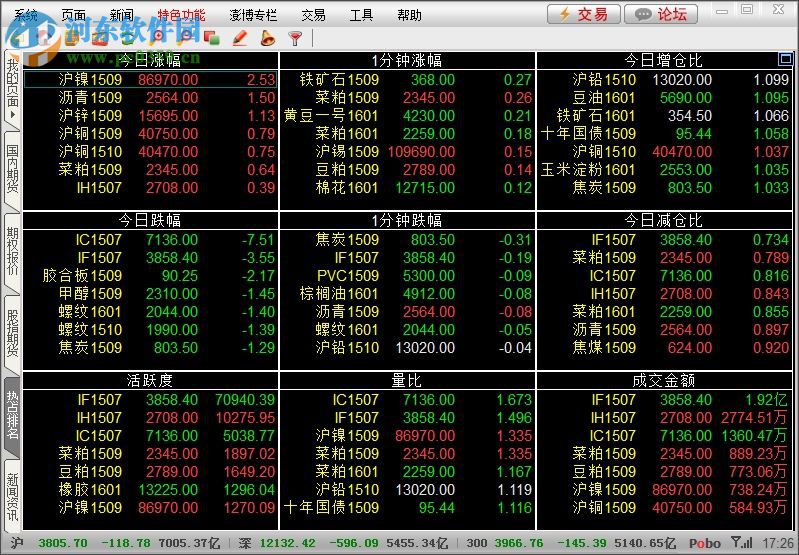Open the 工具 menu
The height and width of the screenshot is (555, 799).
361,15
